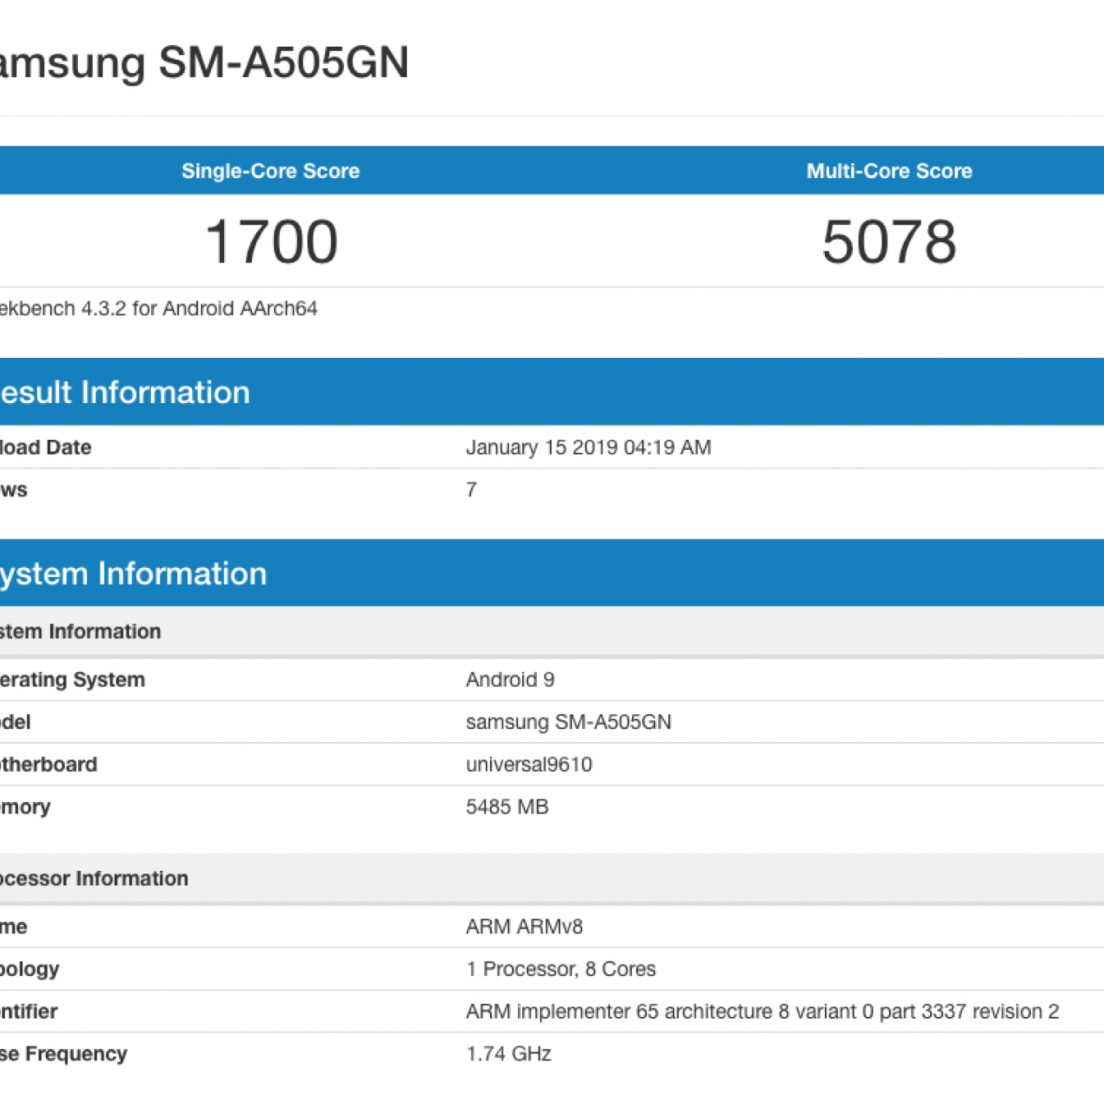The width and height of the screenshot is (1104, 1104).
Task: Click the ARM implementer 65 identifier value
Action: click(x=762, y=1012)
